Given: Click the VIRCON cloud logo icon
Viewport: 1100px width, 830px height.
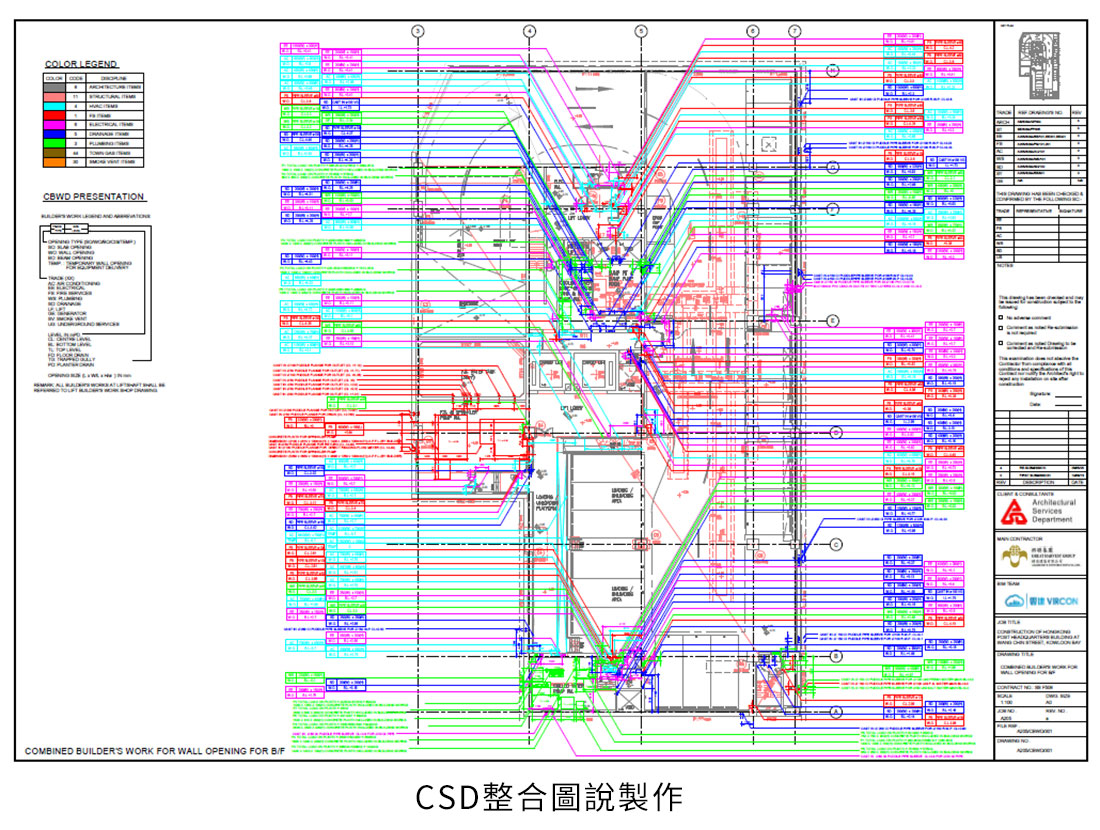Looking at the screenshot, I should [1014, 600].
